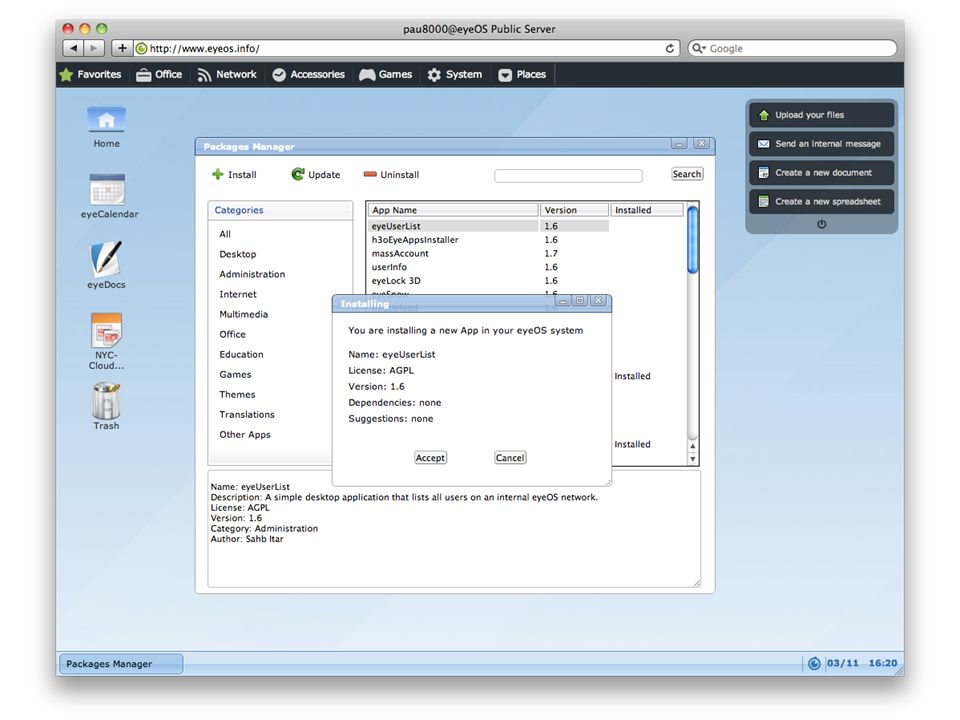Click the browser URL address bar

(407, 48)
